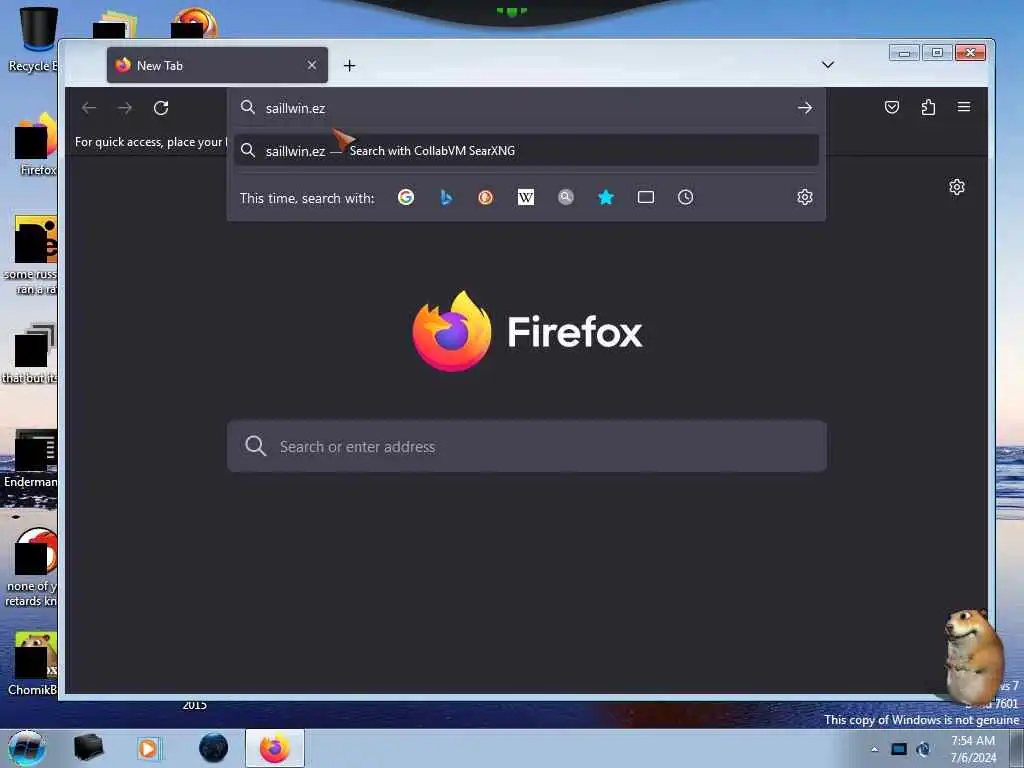This screenshot has width=1024, height=768.
Task: Open the globe browser taskbar icon
Action: [x=214, y=748]
